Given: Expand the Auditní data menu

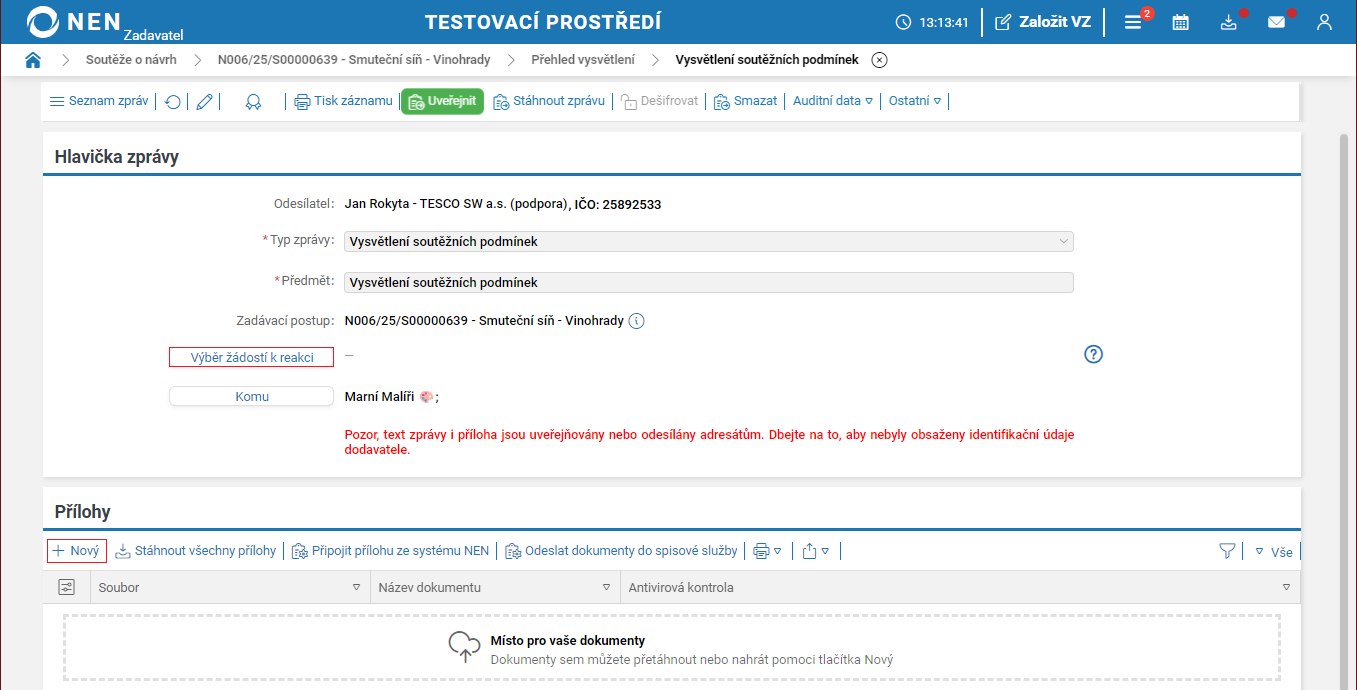Looking at the screenshot, I should pos(832,101).
